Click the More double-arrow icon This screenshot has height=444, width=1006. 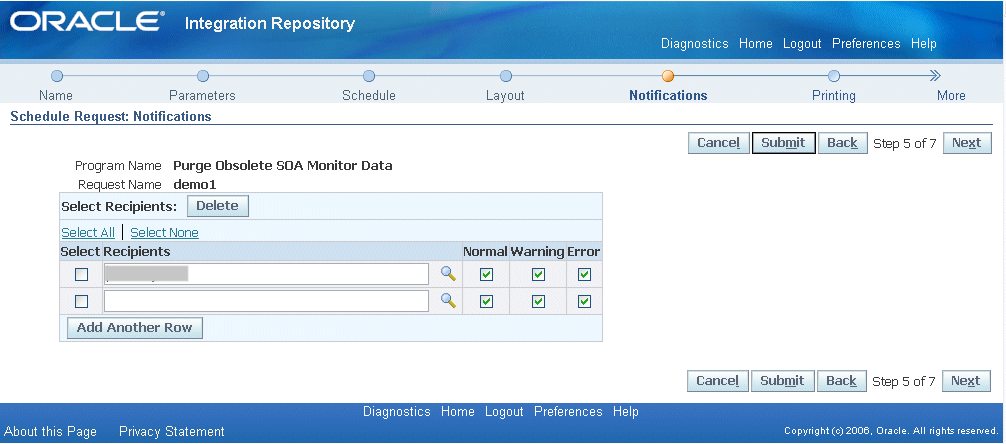point(935,76)
